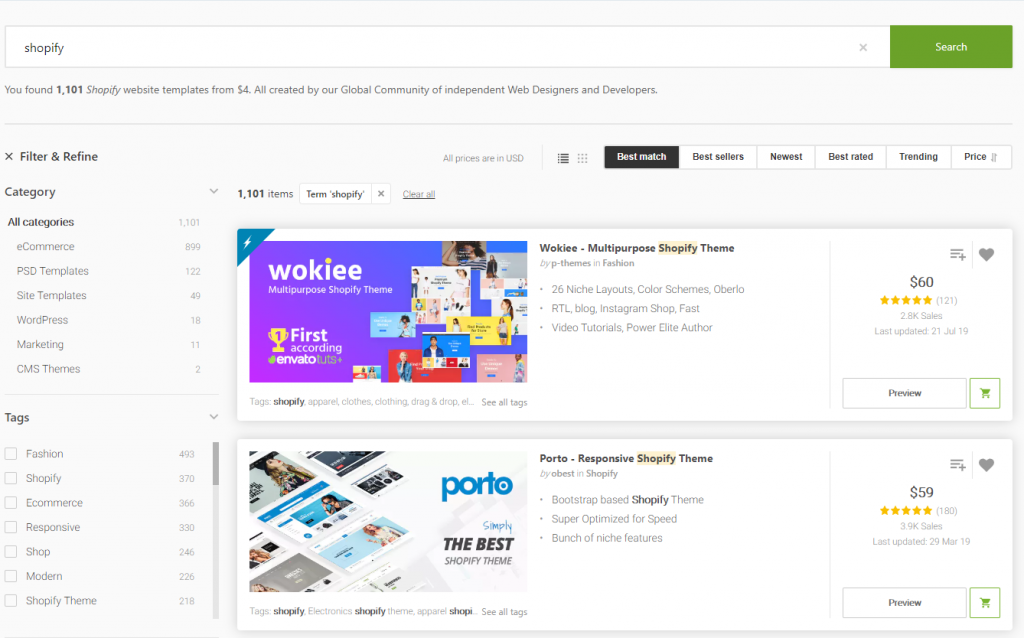Click the Porto five-star rating
This screenshot has height=638, width=1024.
[905, 511]
